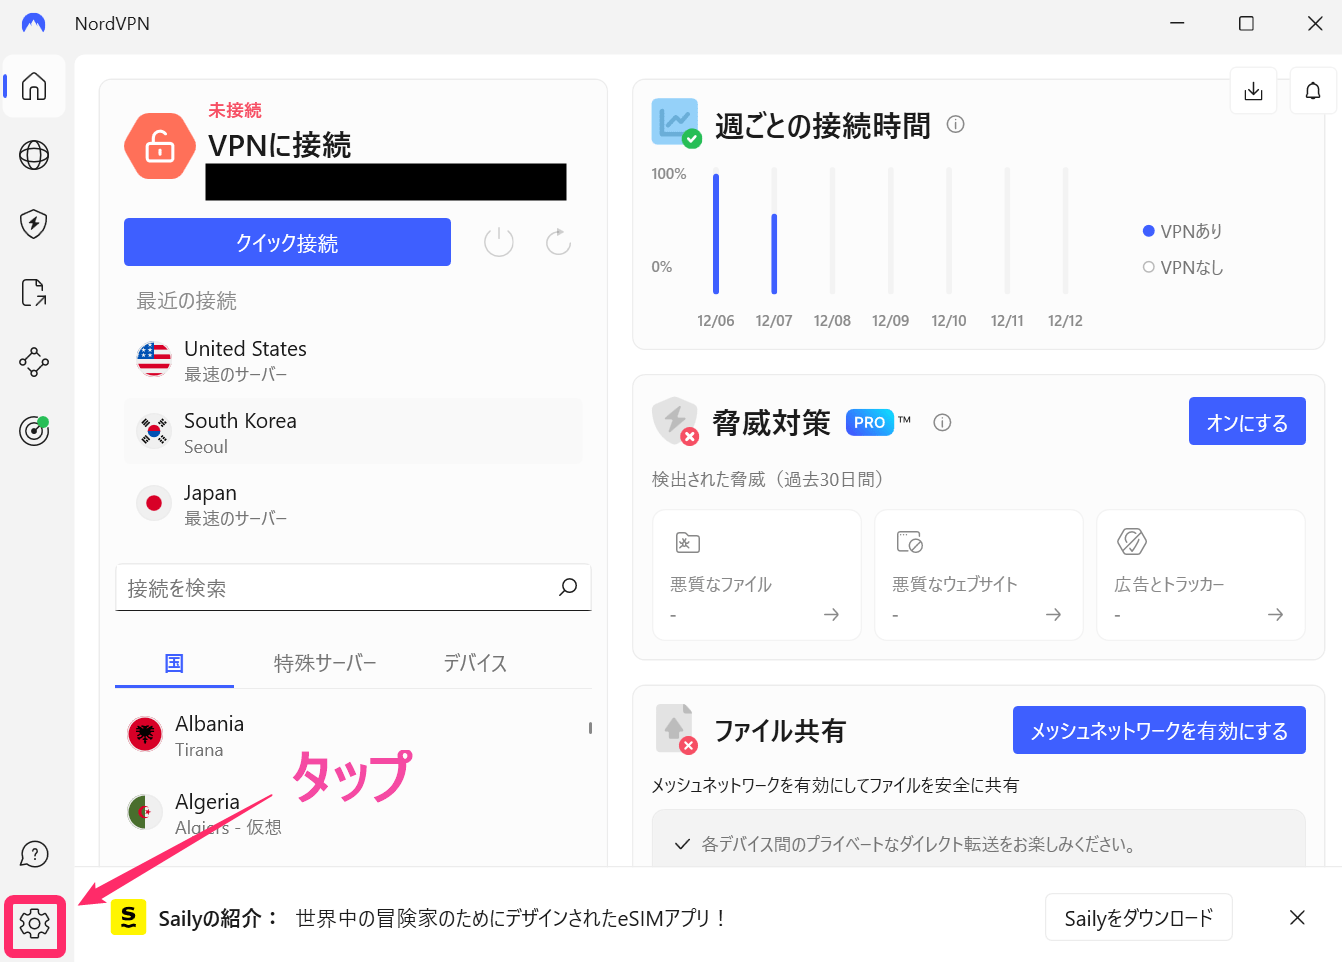Click info icon next to 脅威対策 PRO
1342x962 pixels.
click(x=942, y=423)
